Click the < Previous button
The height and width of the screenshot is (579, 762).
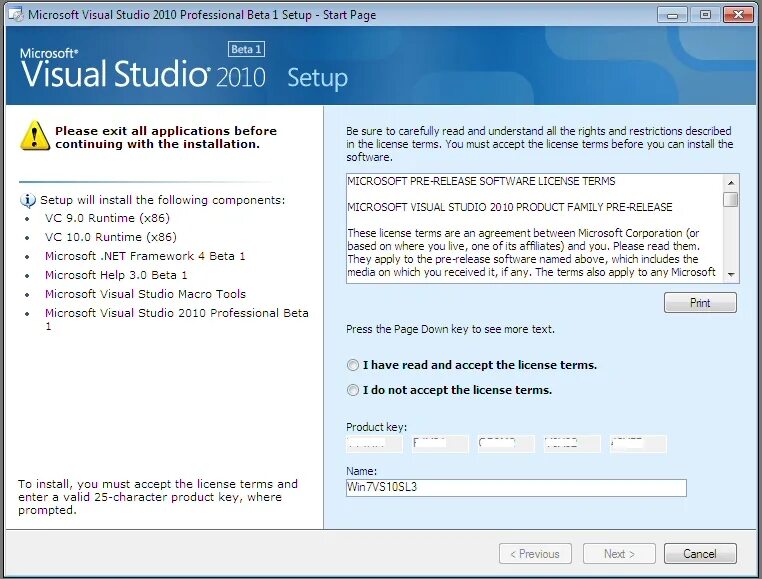click(x=535, y=554)
